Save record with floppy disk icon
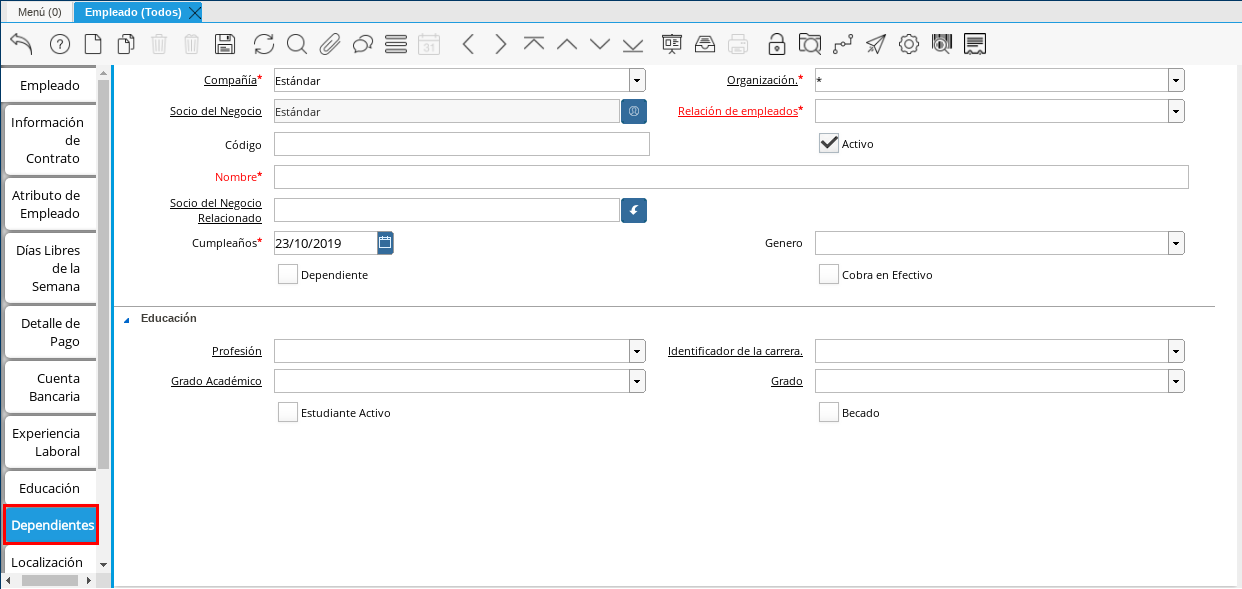The height and width of the screenshot is (589, 1242). pyautogui.click(x=225, y=44)
